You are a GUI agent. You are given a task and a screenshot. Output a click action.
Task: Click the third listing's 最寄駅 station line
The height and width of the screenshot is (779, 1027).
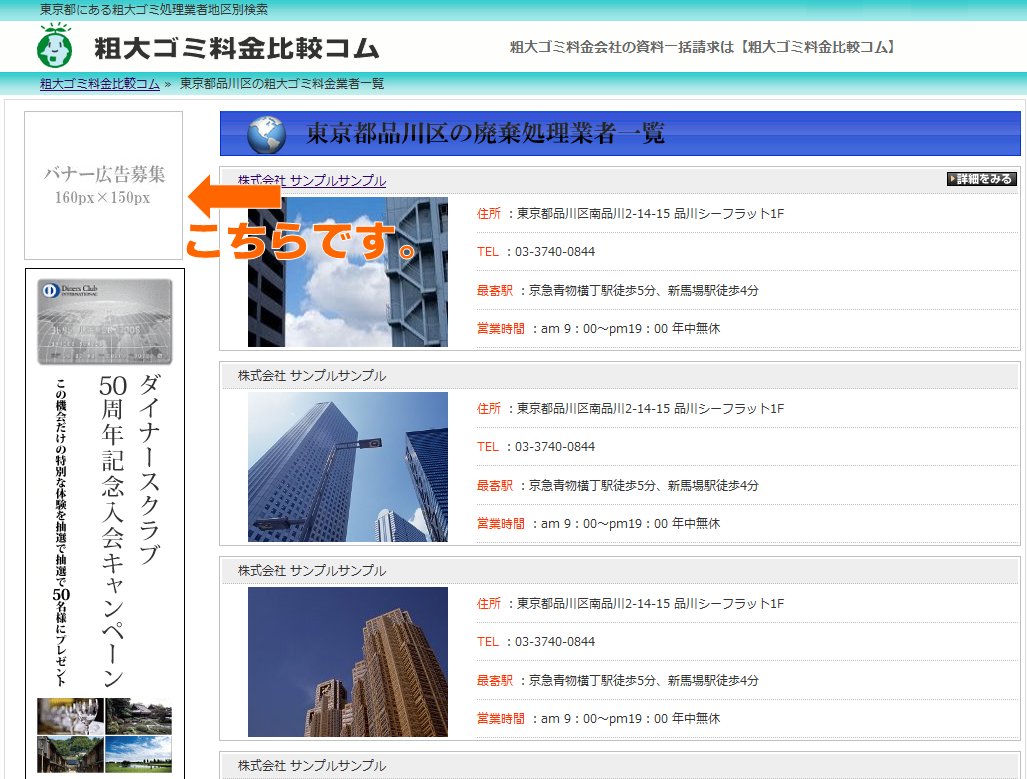(618, 680)
